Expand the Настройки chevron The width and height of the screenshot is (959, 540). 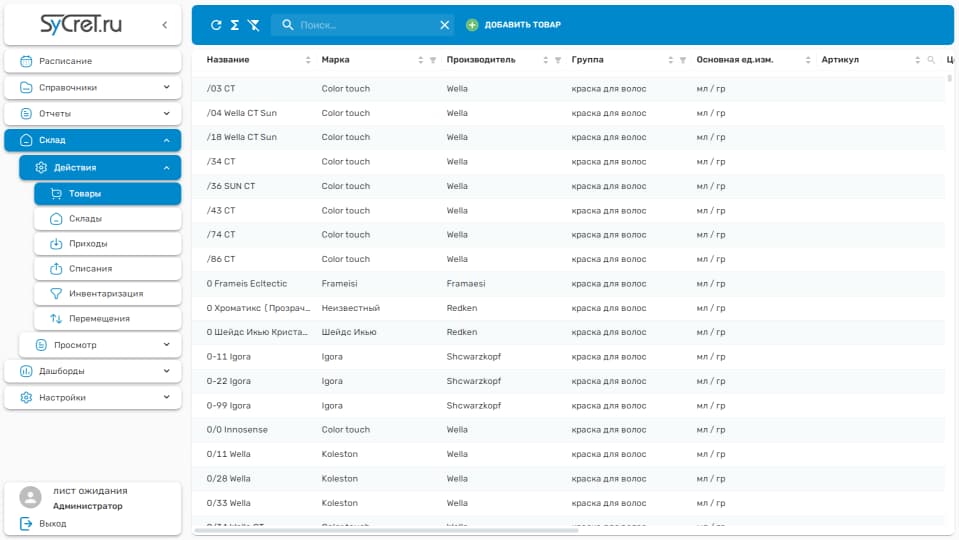click(166, 398)
